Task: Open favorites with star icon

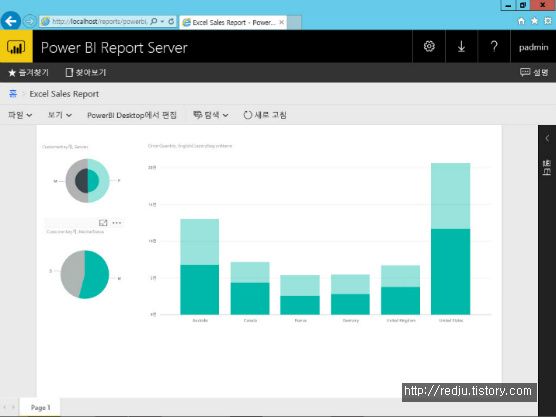Action: click(x=28, y=73)
